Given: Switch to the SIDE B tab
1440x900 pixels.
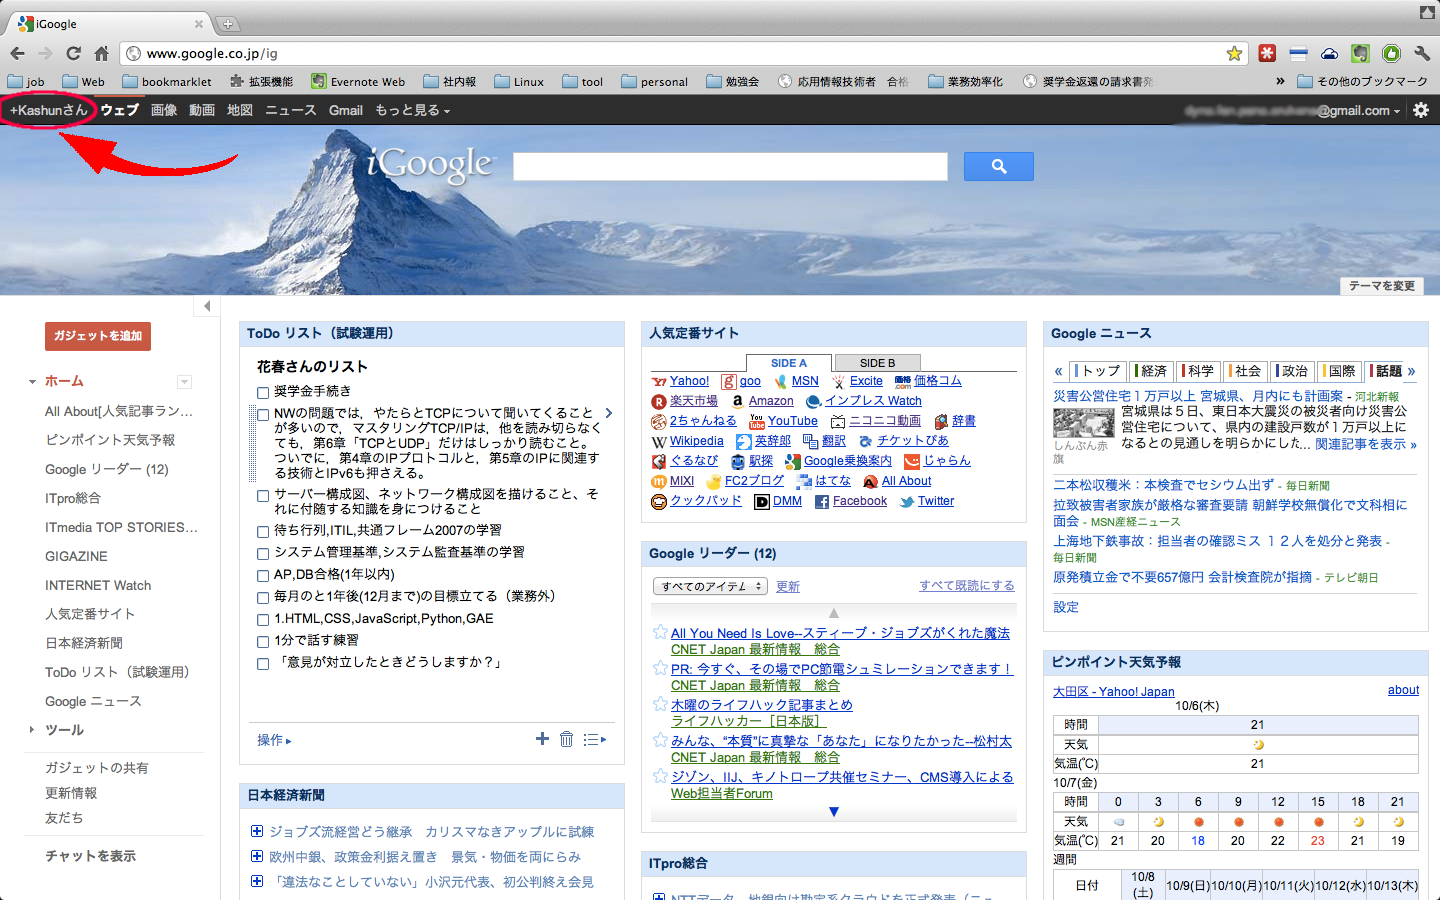Looking at the screenshot, I should point(877,363).
